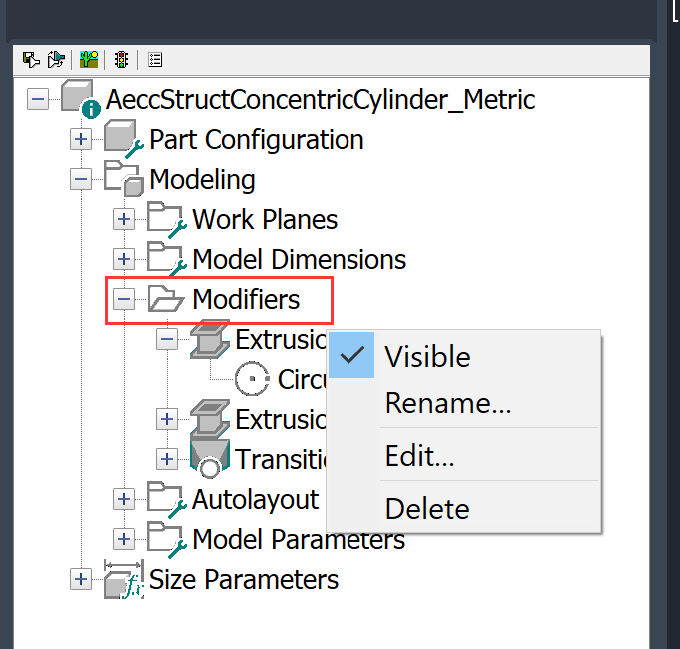Viewport: 680px width, 649px height.
Task: Click the Modeling folder icon
Action: click(x=123, y=179)
